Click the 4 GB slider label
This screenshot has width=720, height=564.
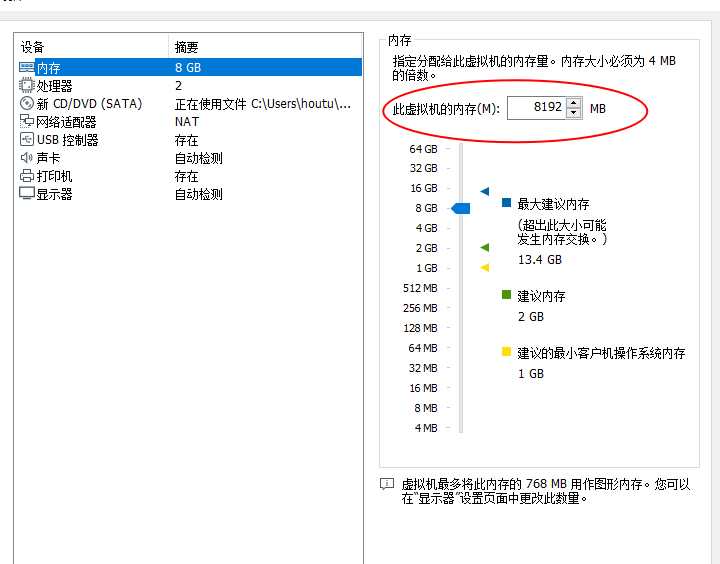(x=427, y=228)
